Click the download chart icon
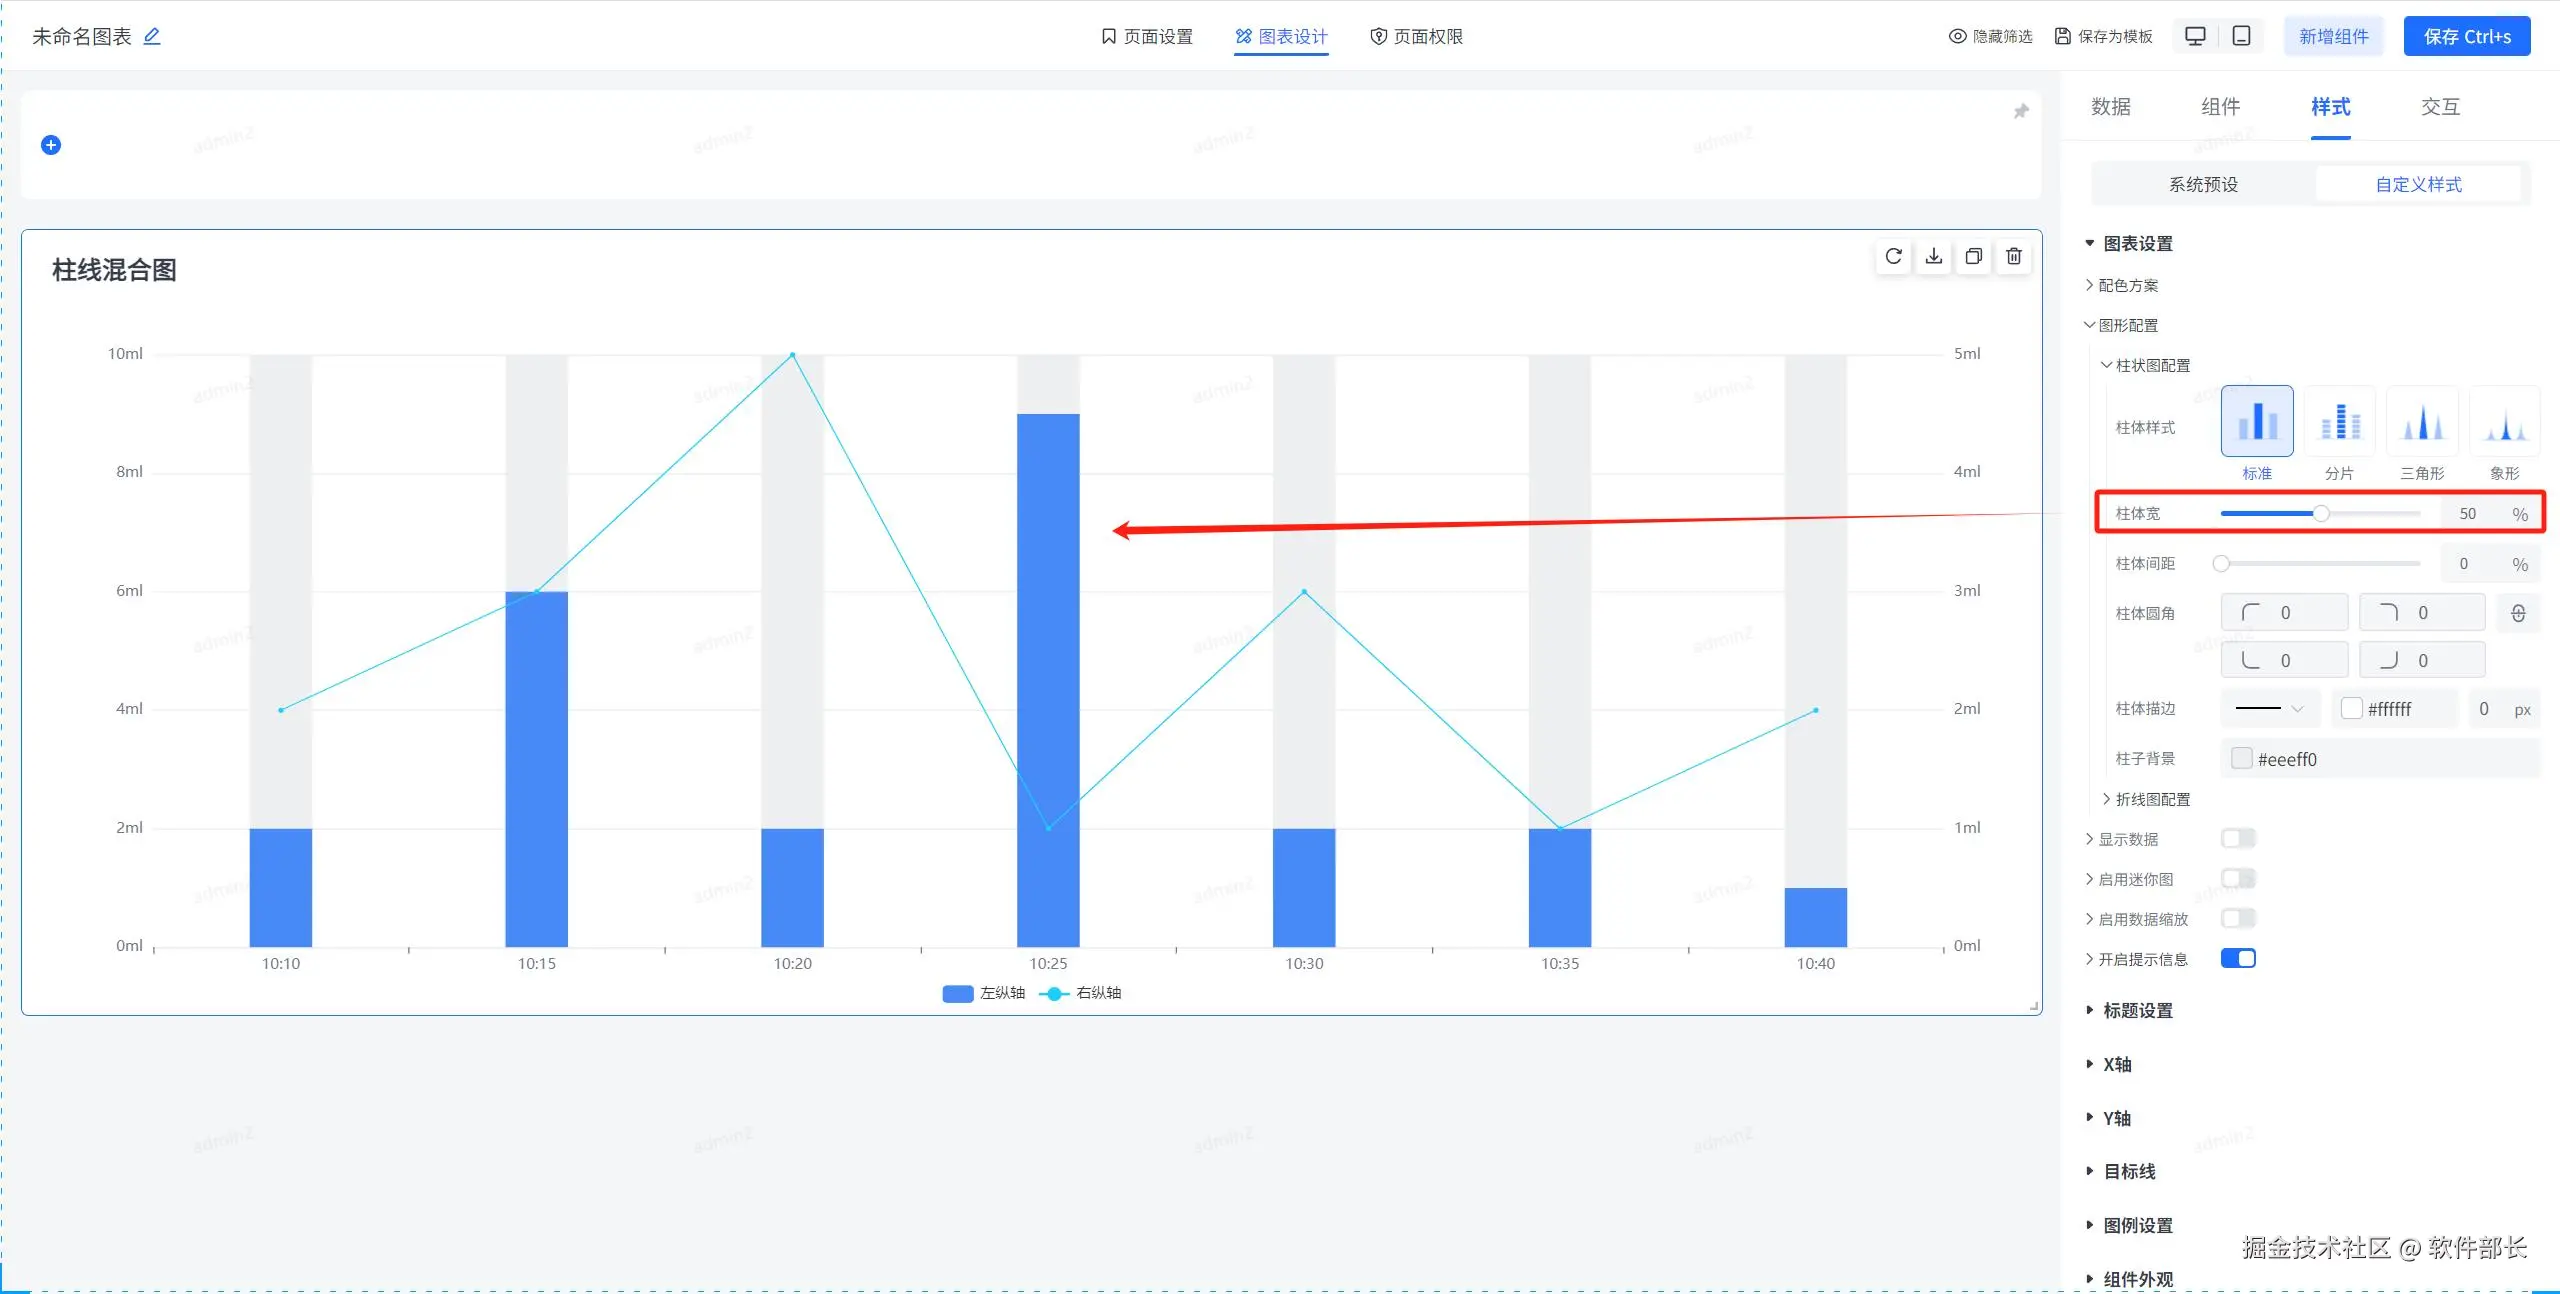Viewport: 2560px width, 1294px height. point(1934,257)
